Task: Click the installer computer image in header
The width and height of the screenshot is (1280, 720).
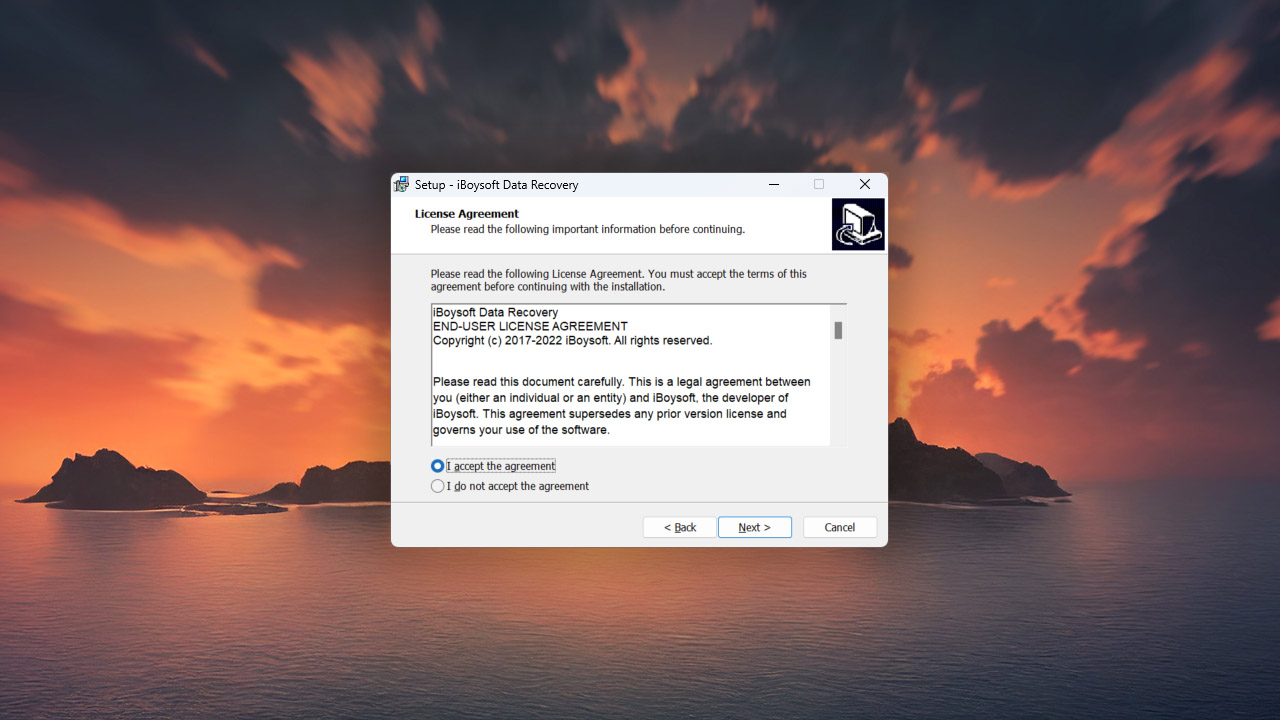Action: [x=858, y=224]
